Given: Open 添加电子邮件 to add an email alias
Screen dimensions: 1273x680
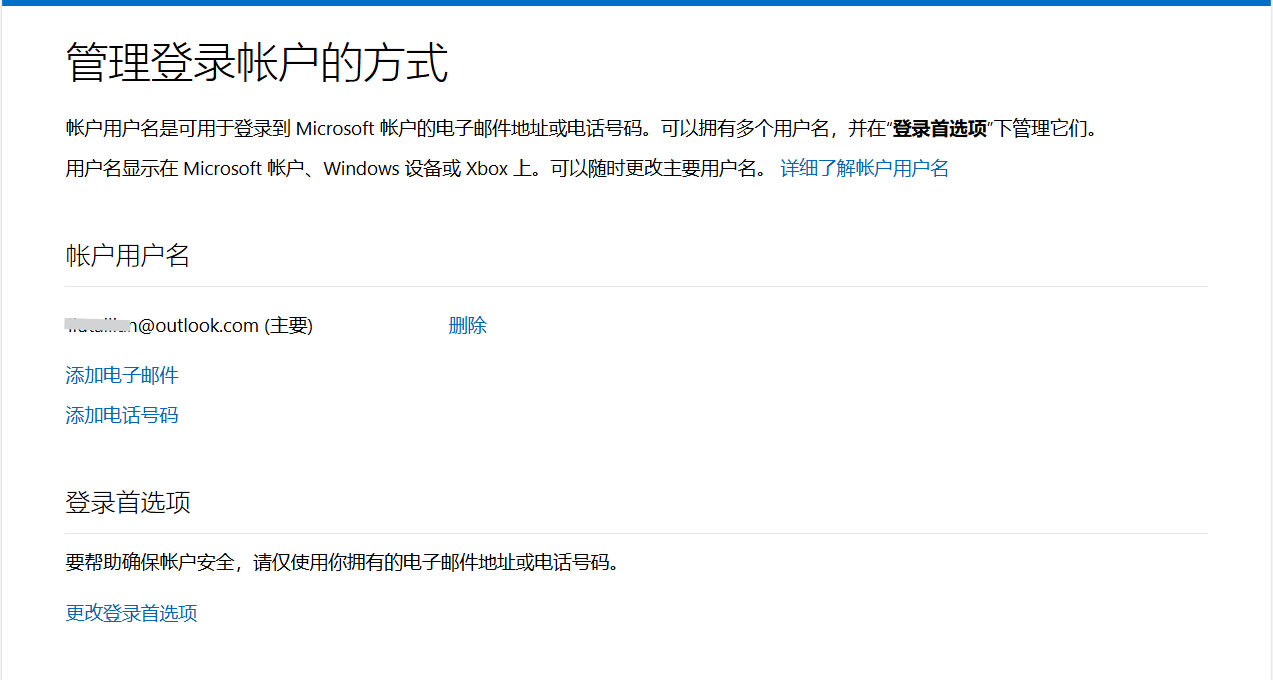Looking at the screenshot, I should pyautogui.click(x=121, y=375).
